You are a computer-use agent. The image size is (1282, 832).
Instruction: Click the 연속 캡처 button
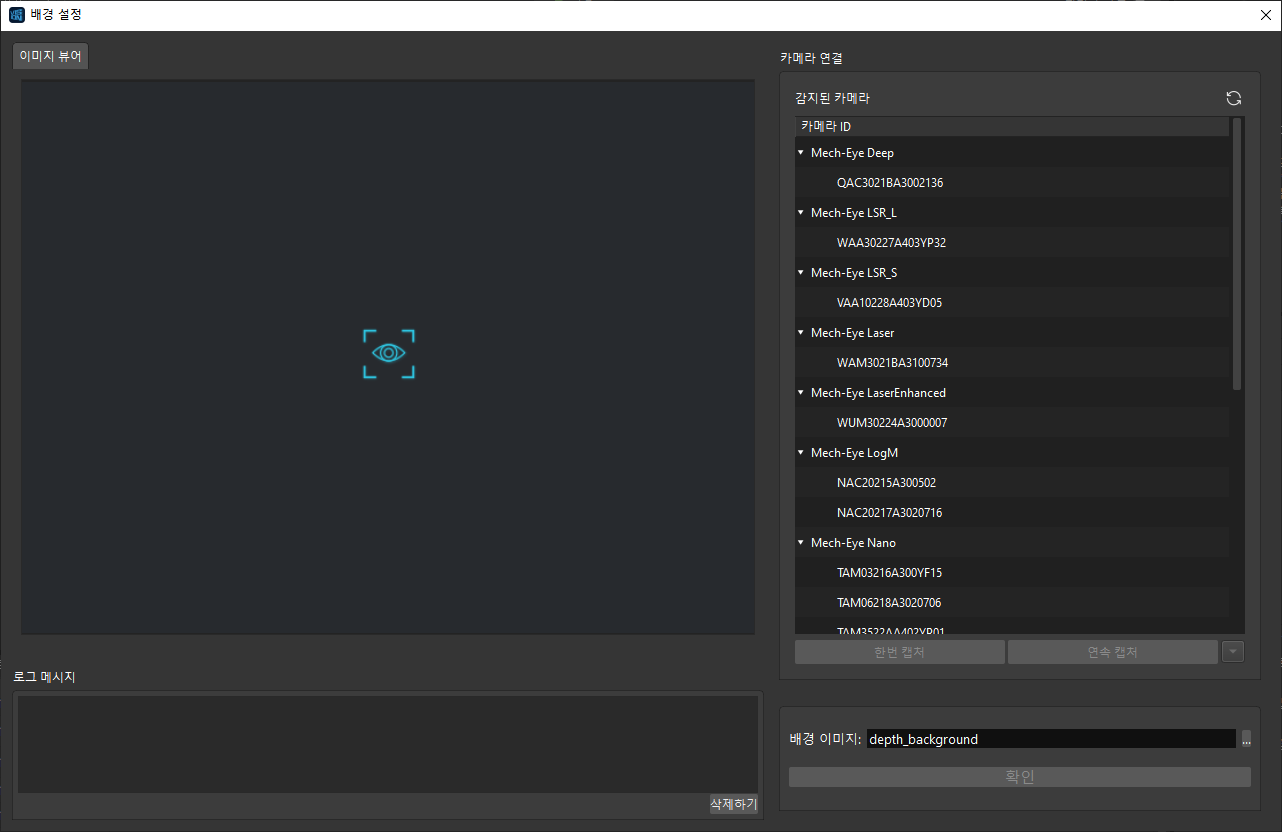1112,652
